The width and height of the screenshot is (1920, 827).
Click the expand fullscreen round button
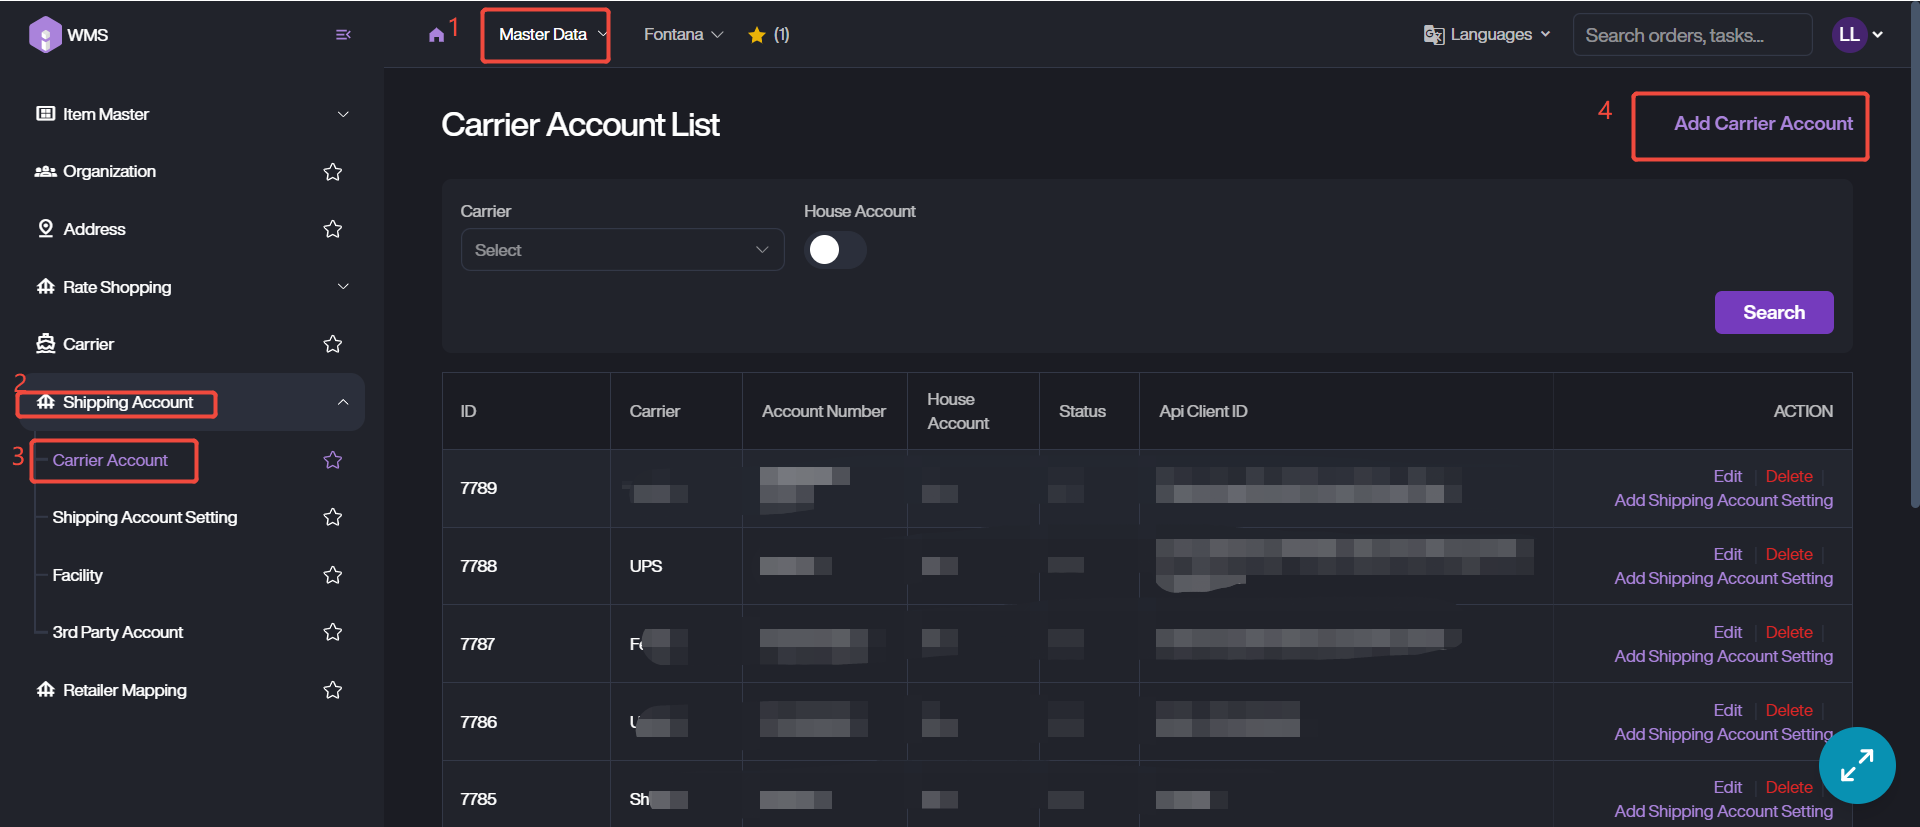[x=1857, y=765]
